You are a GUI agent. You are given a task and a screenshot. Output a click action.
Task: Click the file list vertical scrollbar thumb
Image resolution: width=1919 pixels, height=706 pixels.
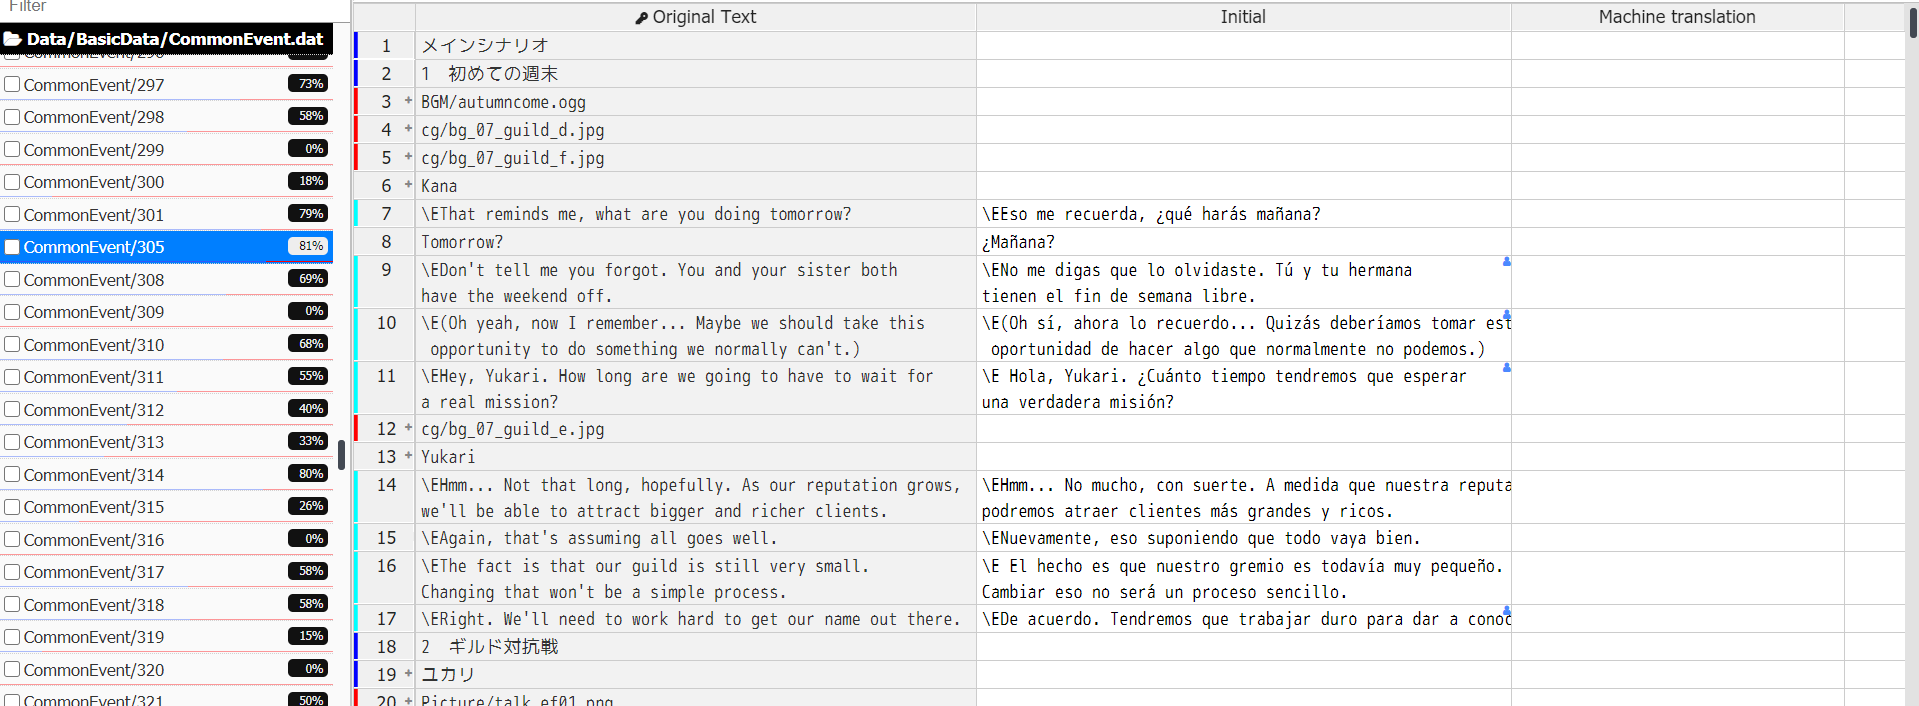(342, 455)
